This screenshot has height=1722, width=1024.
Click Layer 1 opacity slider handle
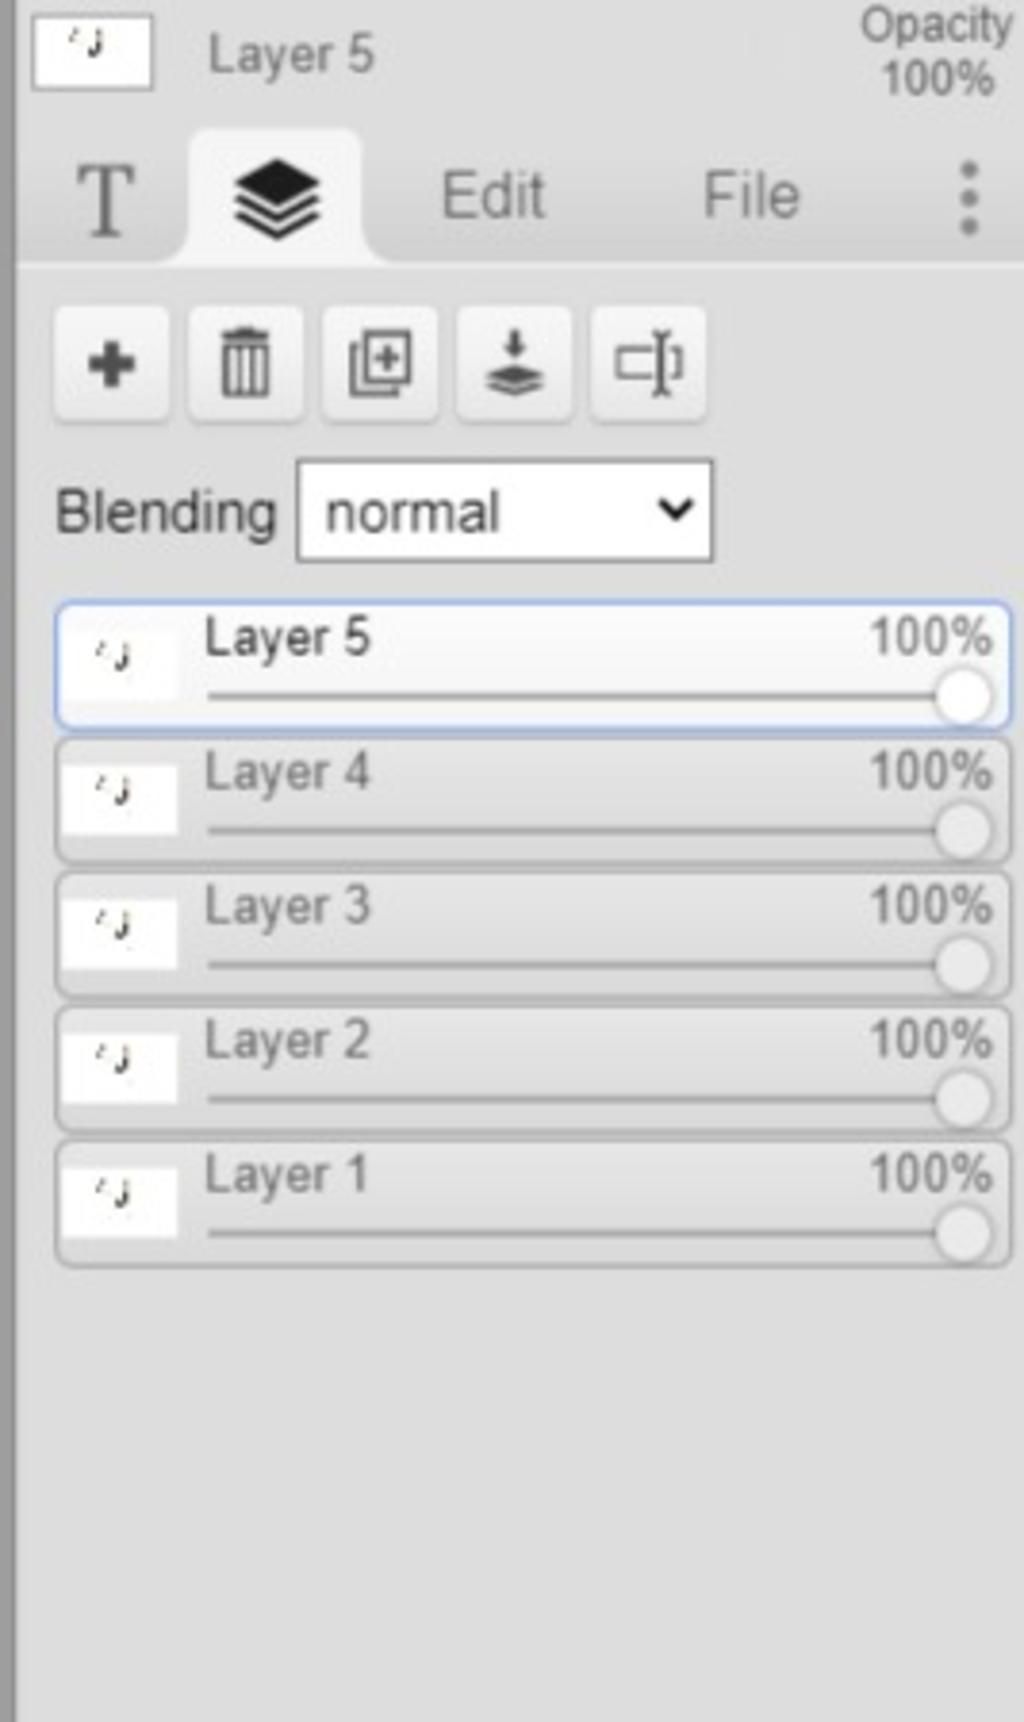coord(963,1233)
